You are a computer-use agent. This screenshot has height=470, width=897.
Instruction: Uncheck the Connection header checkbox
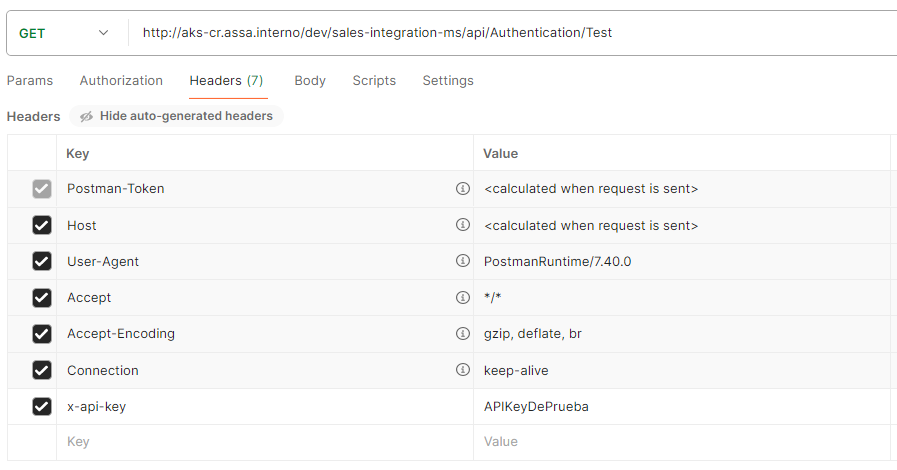point(42,371)
